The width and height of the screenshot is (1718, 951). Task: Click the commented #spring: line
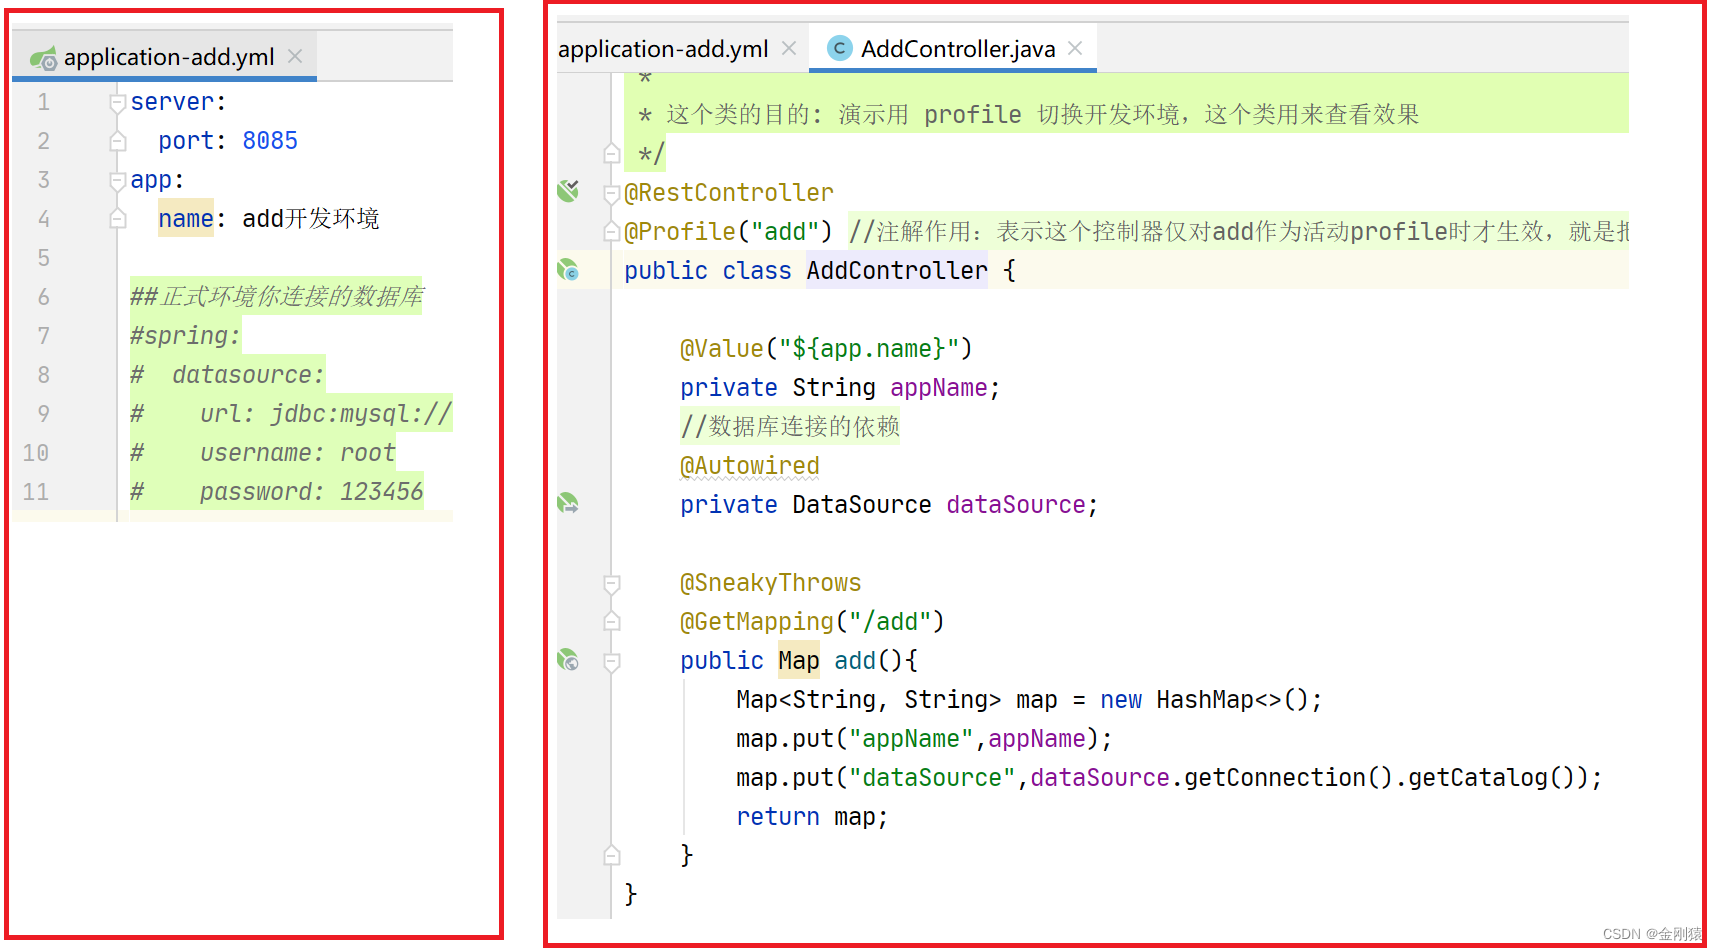[x=186, y=336]
